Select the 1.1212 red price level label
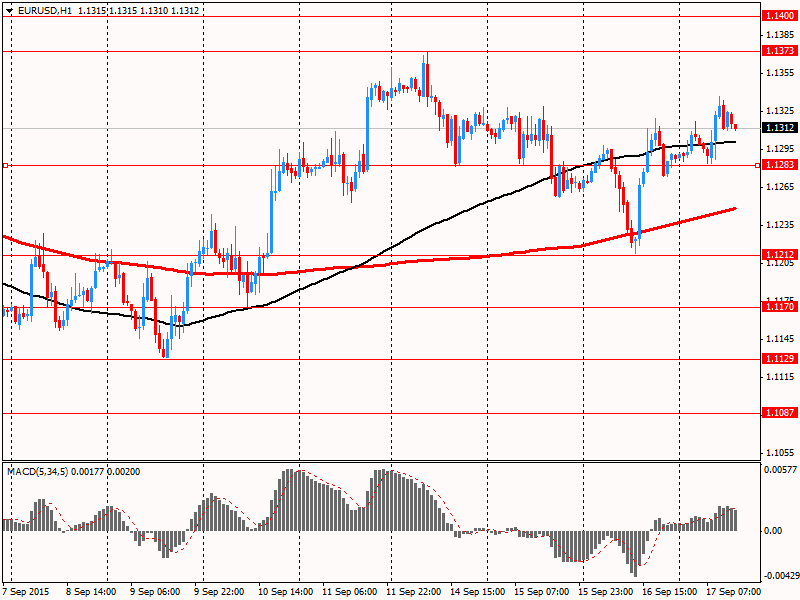 pos(779,254)
